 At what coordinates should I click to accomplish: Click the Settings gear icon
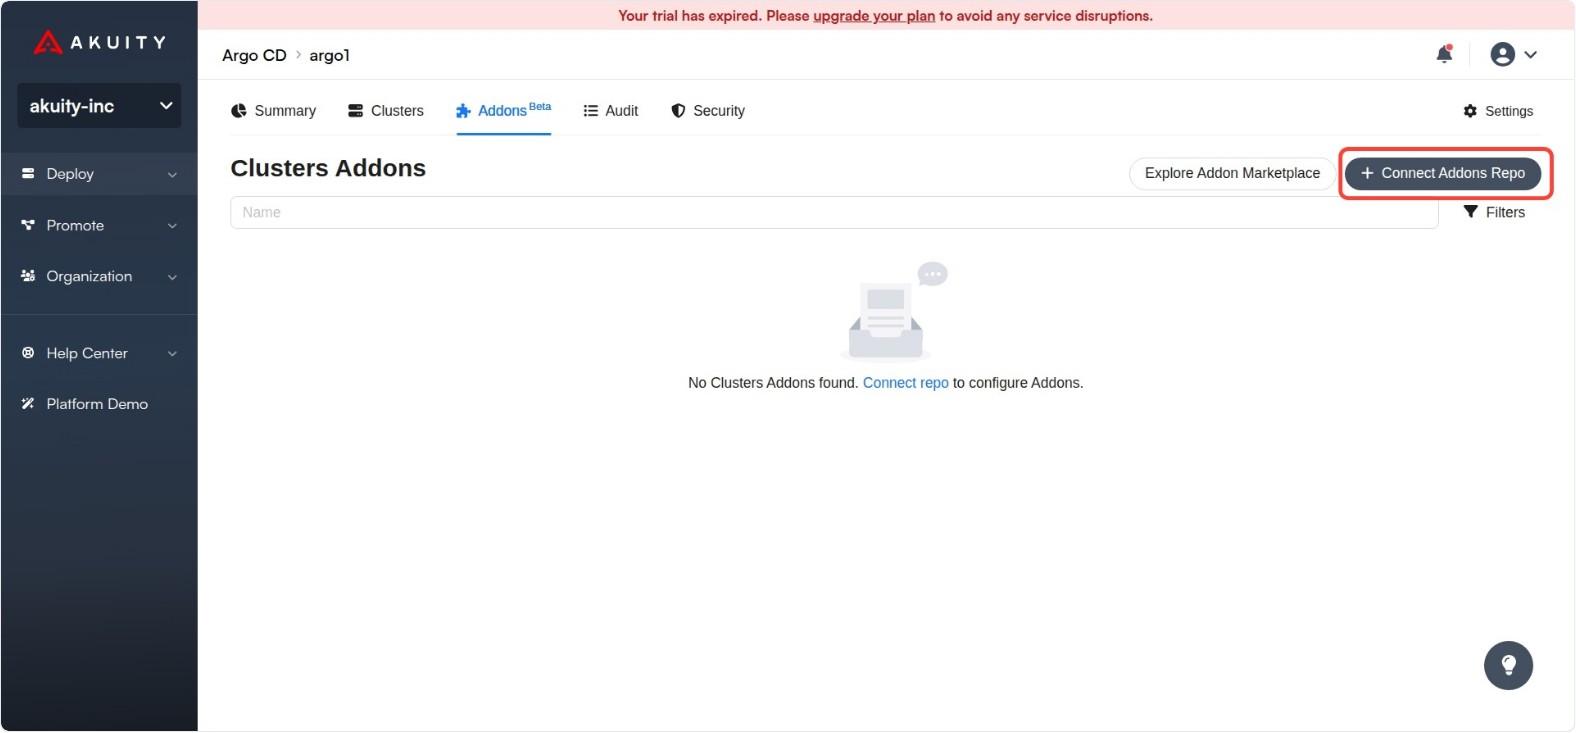(x=1470, y=111)
